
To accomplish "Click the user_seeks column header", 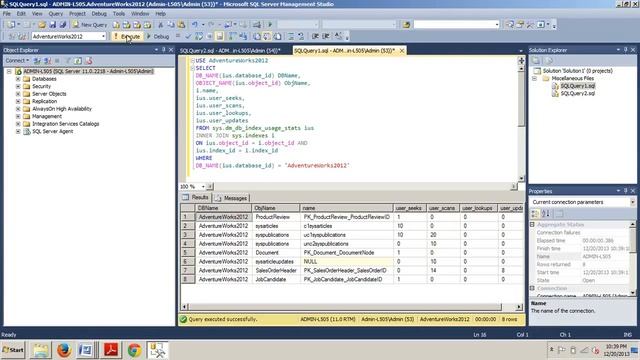I will coord(410,208).
